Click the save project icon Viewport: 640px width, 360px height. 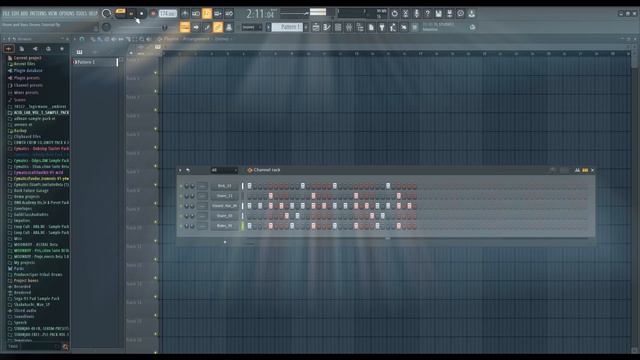438,13
